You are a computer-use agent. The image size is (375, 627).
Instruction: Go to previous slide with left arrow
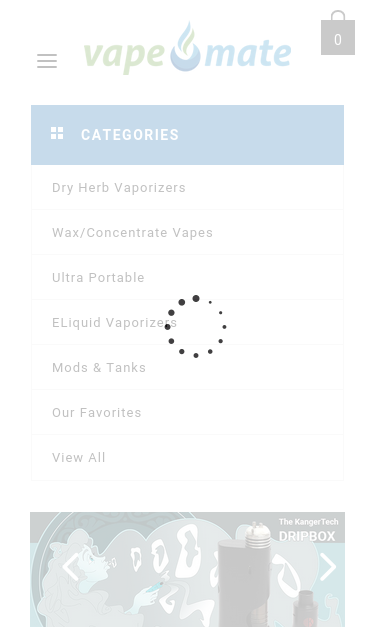pyautogui.click(x=71, y=566)
